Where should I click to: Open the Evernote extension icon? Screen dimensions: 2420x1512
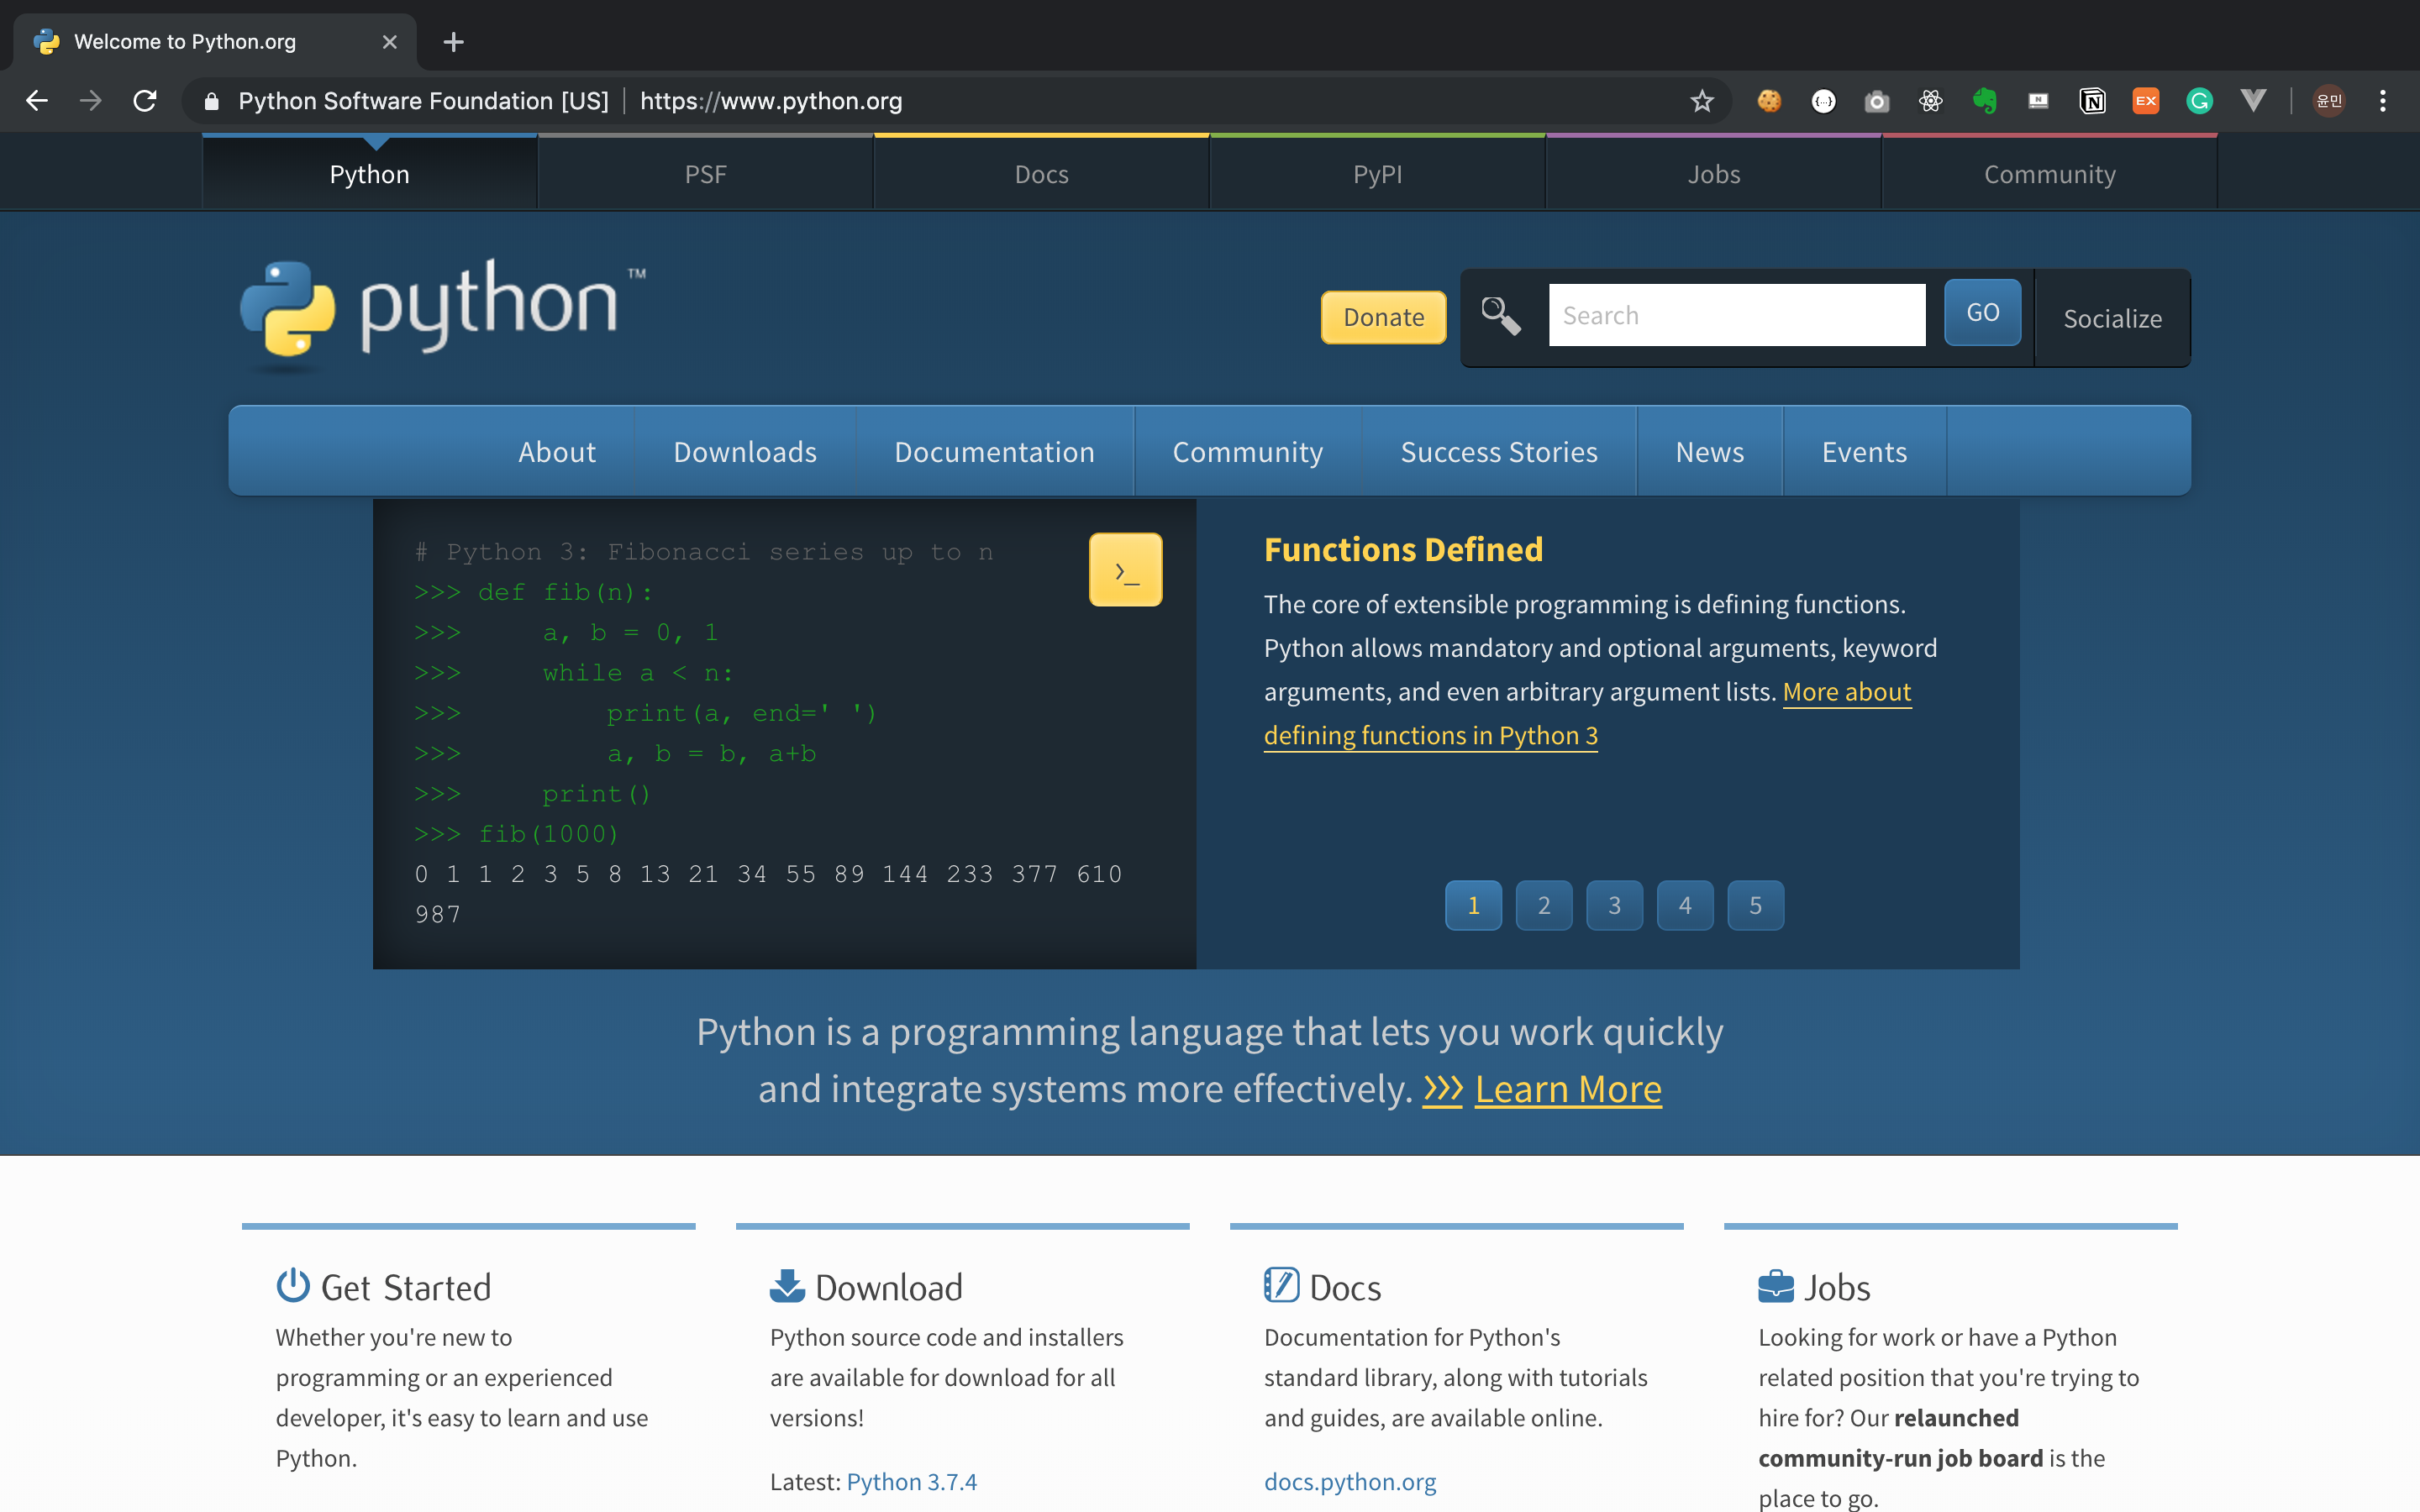coord(1984,101)
